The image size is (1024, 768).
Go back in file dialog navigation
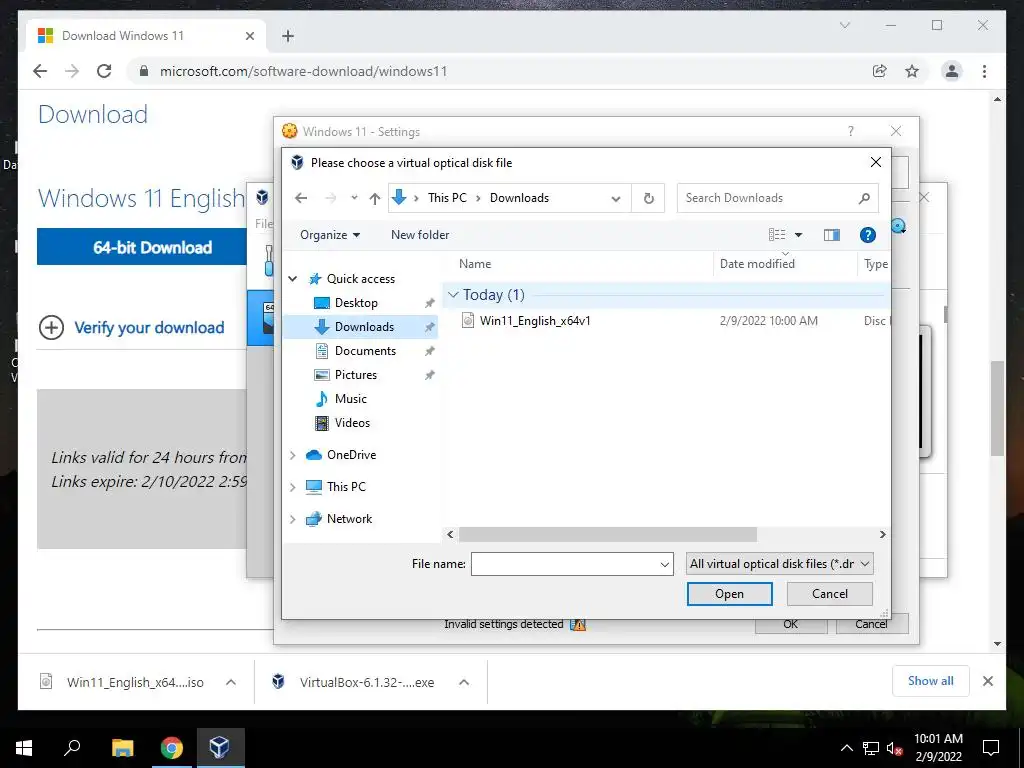pos(300,198)
